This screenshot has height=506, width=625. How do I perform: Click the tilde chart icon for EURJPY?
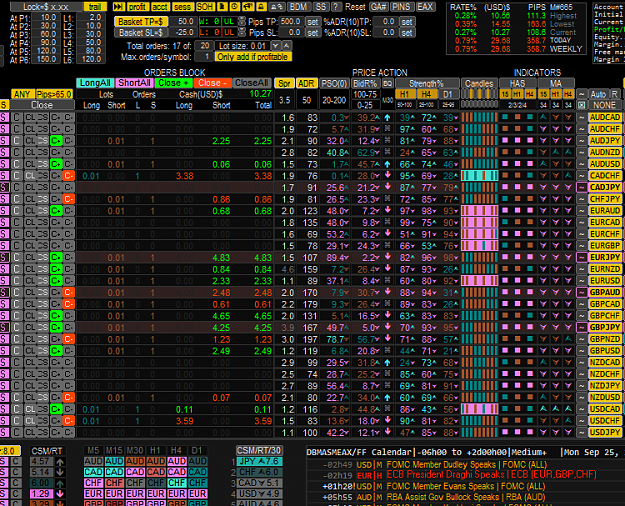point(582,258)
